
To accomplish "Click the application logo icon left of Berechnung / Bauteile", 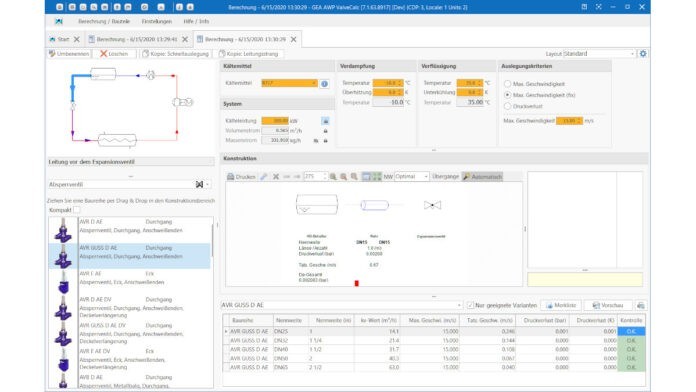I will [59, 21].
